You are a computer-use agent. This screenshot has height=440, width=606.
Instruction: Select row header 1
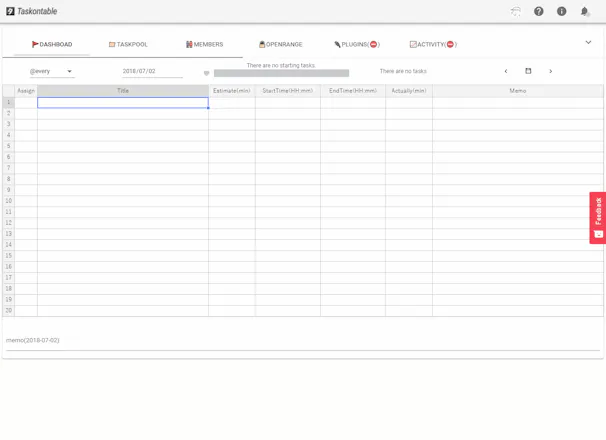9,102
